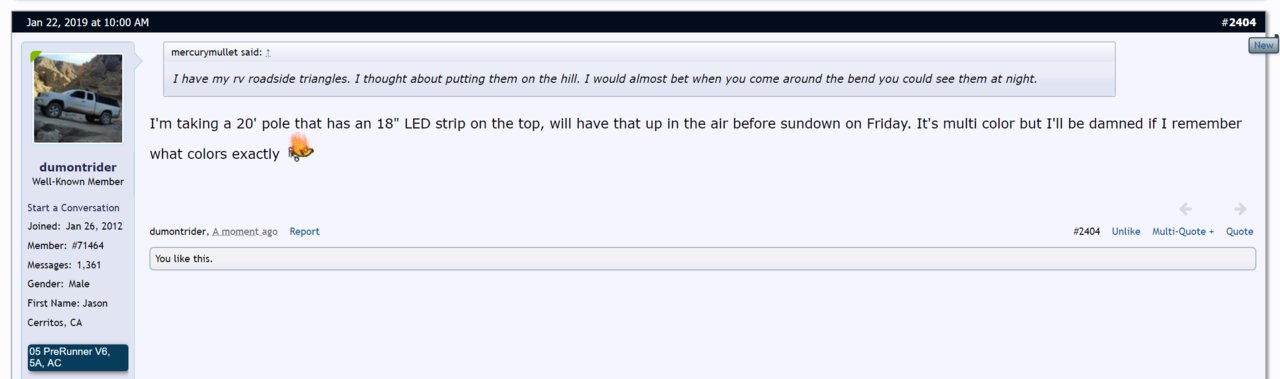Expand the mercurymullet quoted message block
This screenshot has width=1280, height=379.
pyautogui.click(x=639, y=69)
